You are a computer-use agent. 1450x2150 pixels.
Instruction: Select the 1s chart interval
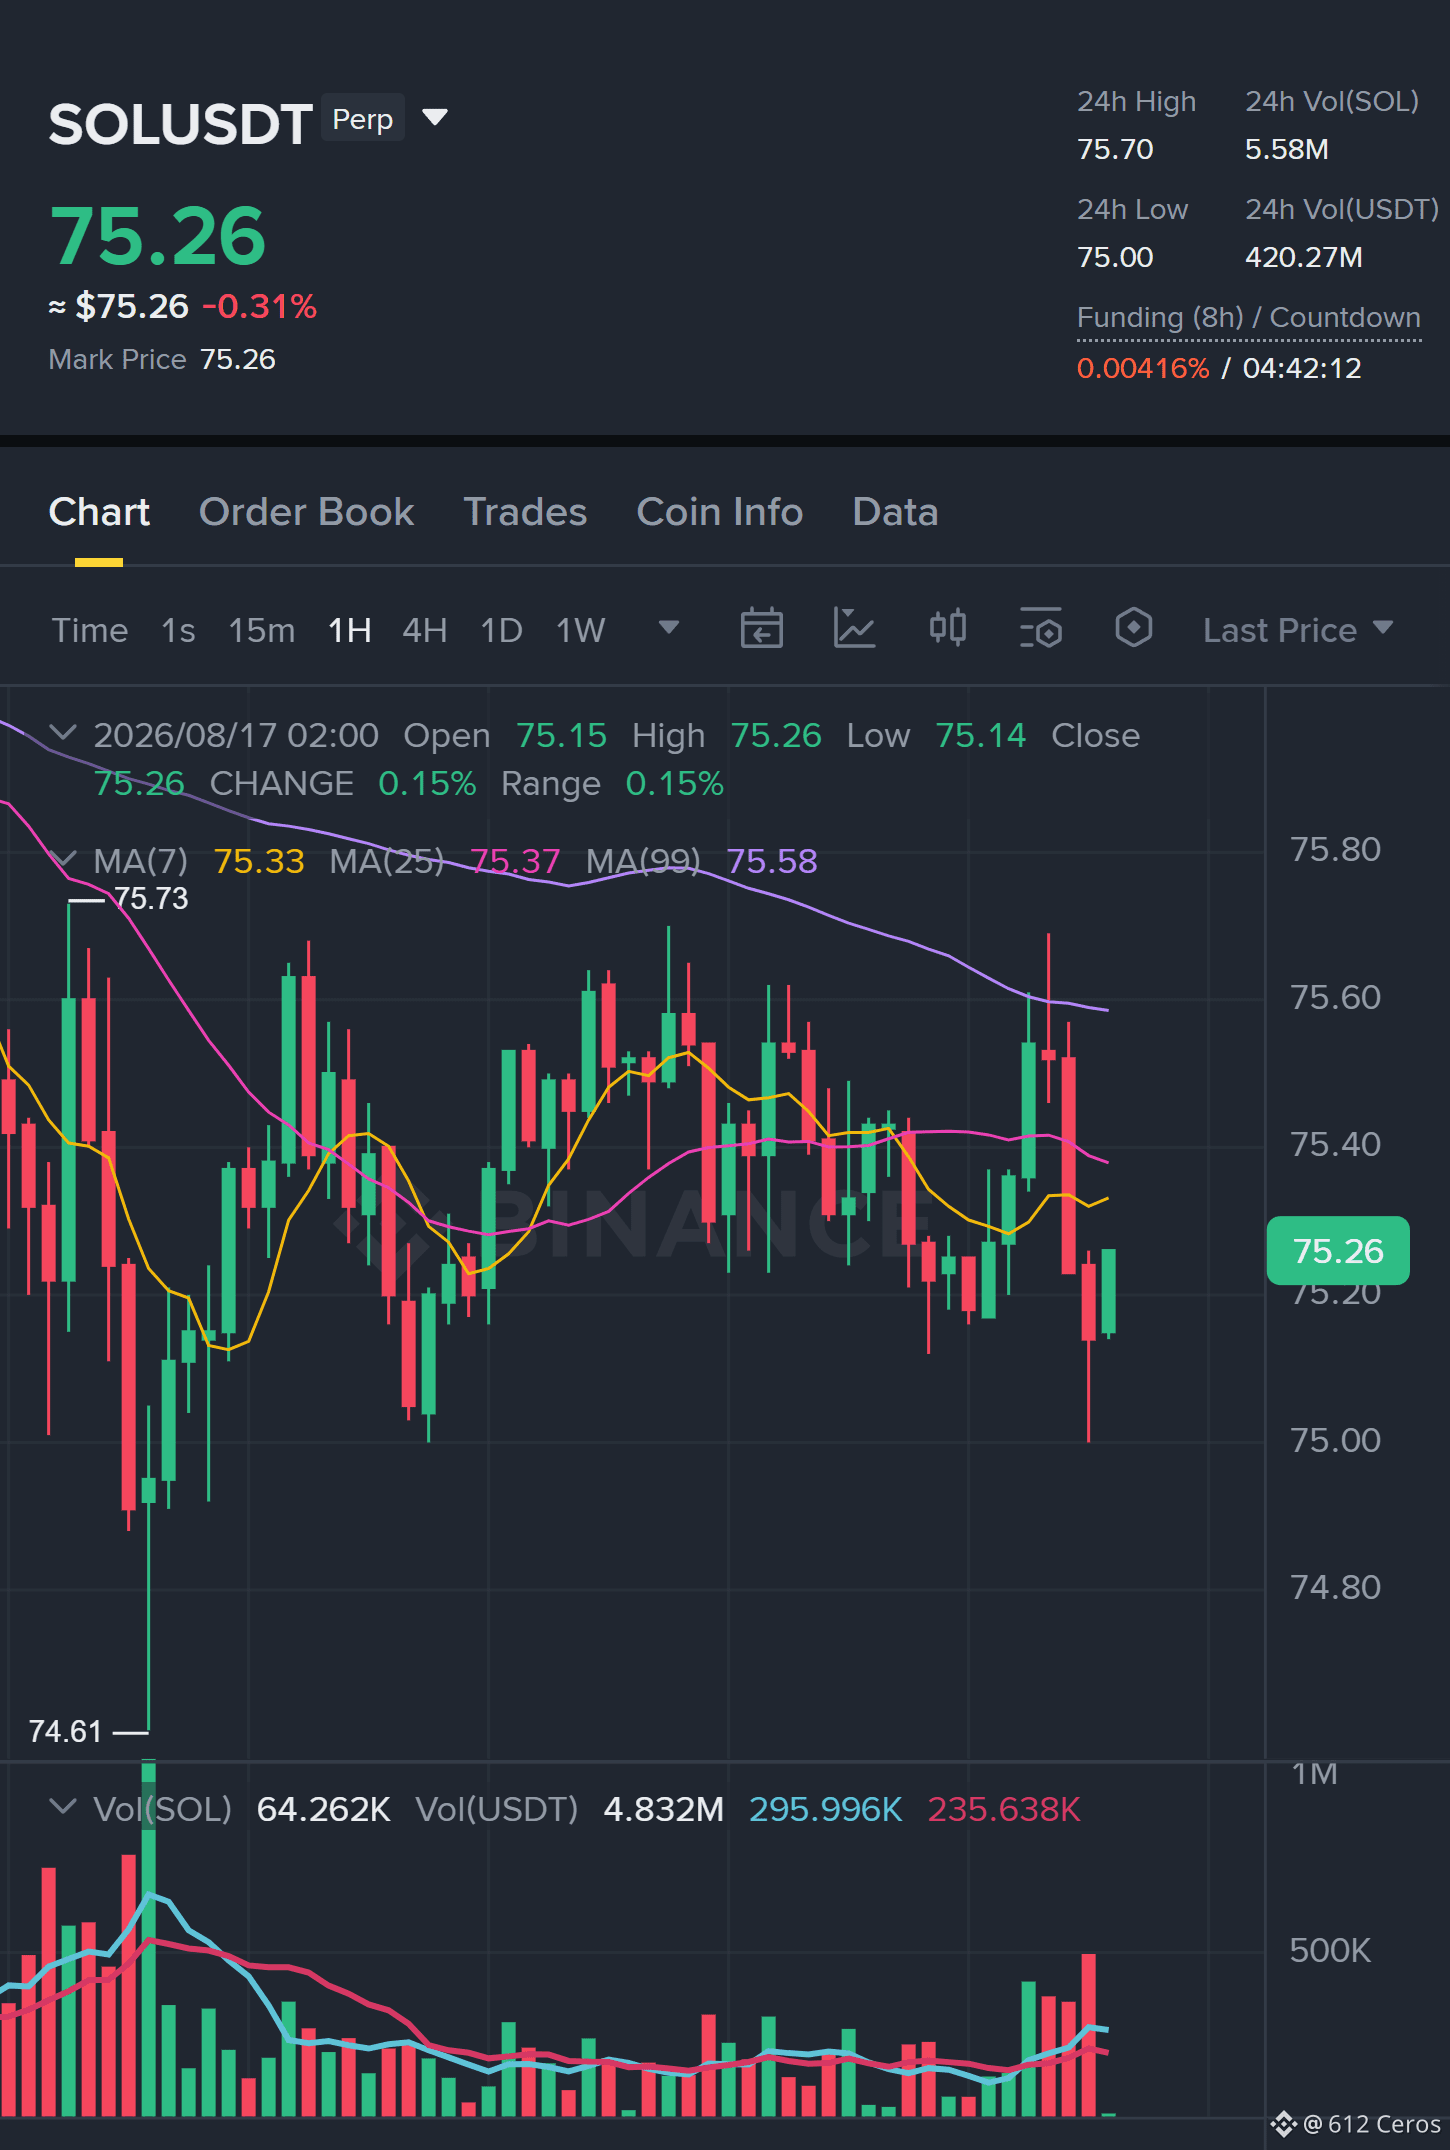178,630
